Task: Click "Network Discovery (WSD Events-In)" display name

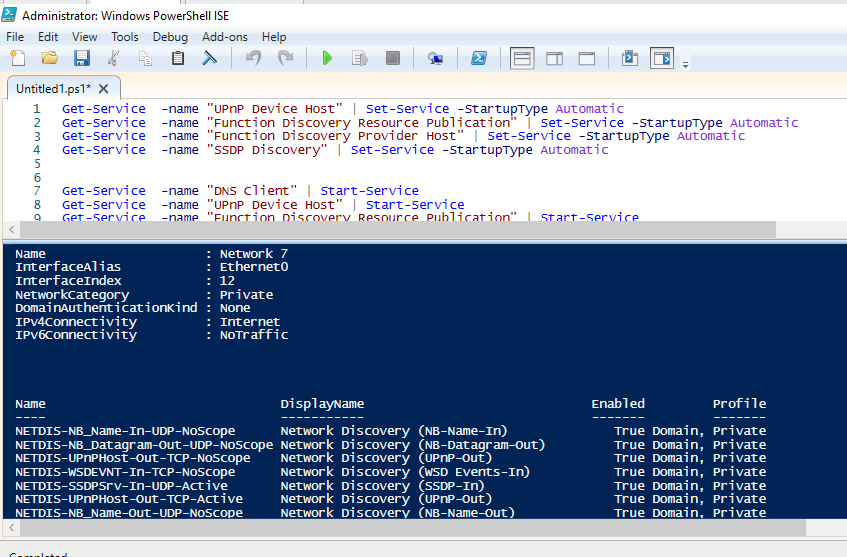Action: (405, 472)
